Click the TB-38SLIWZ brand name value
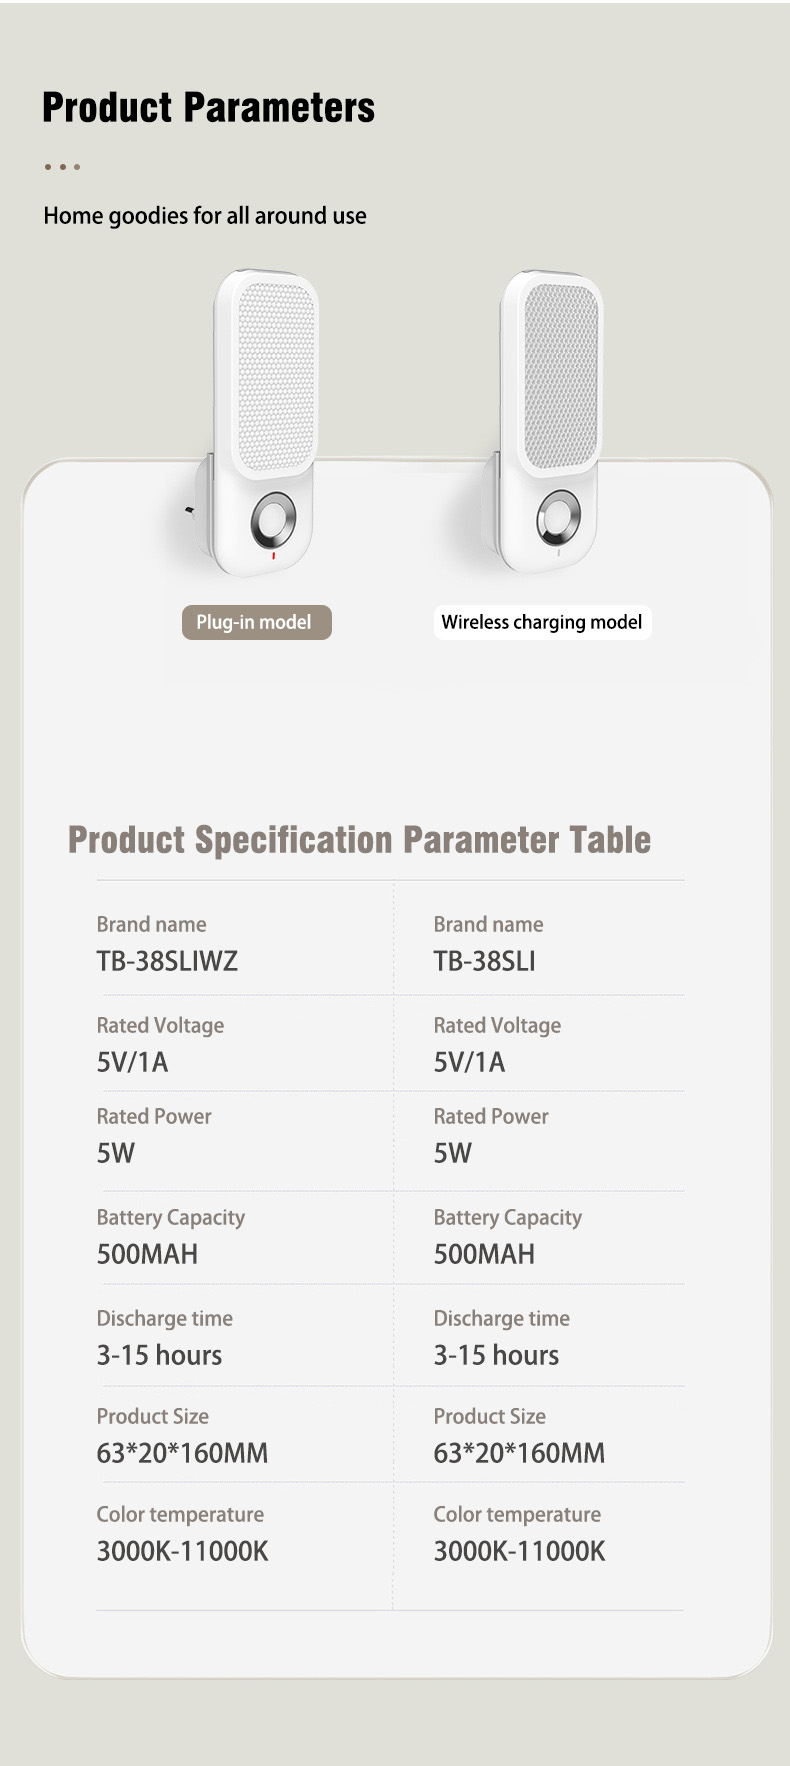Viewport: 790px width, 1766px height. click(x=167, y=961)
